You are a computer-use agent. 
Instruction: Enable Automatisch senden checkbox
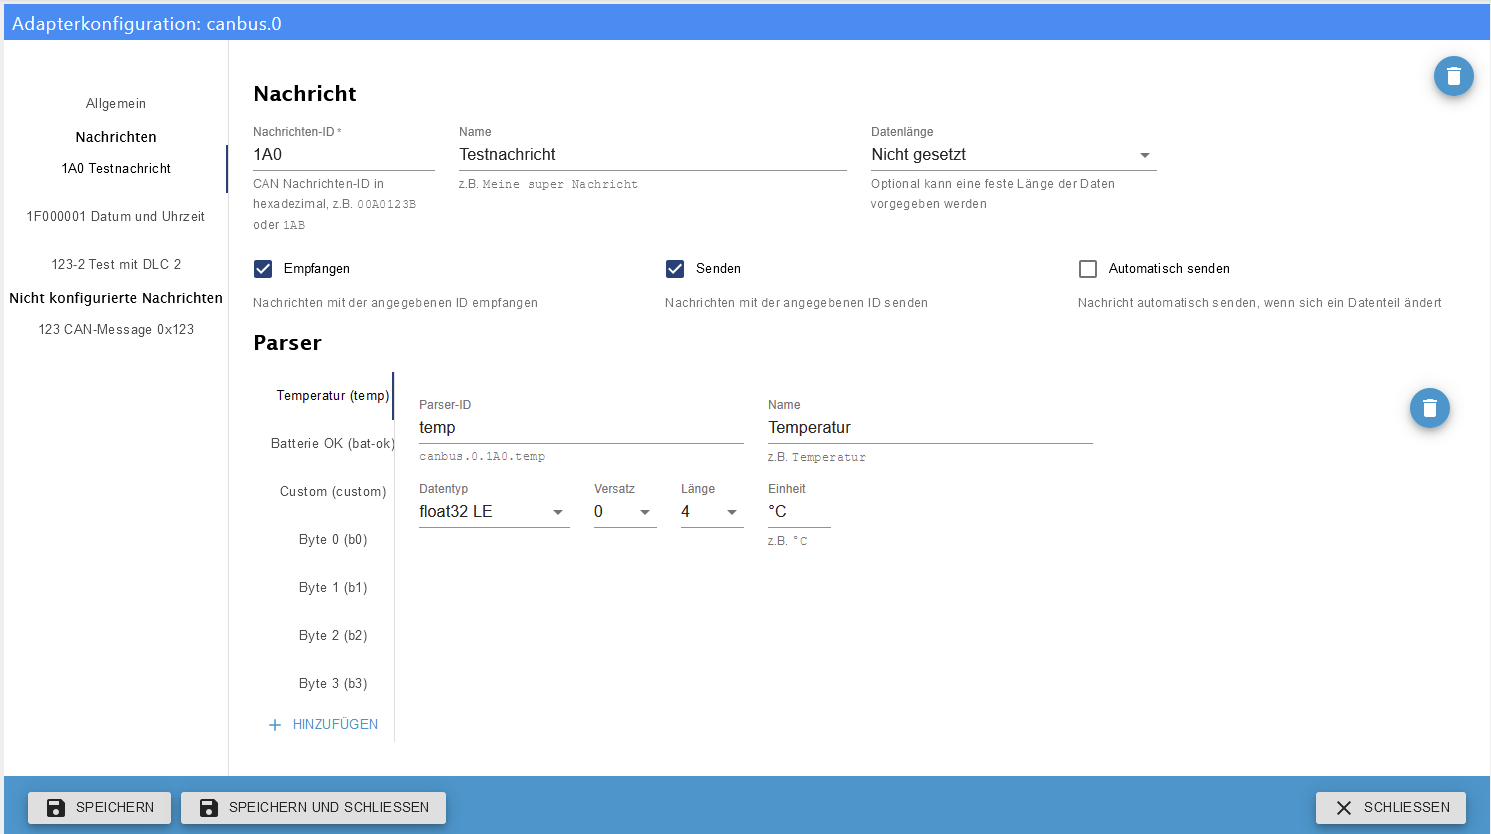click(x=1088, y=269)
